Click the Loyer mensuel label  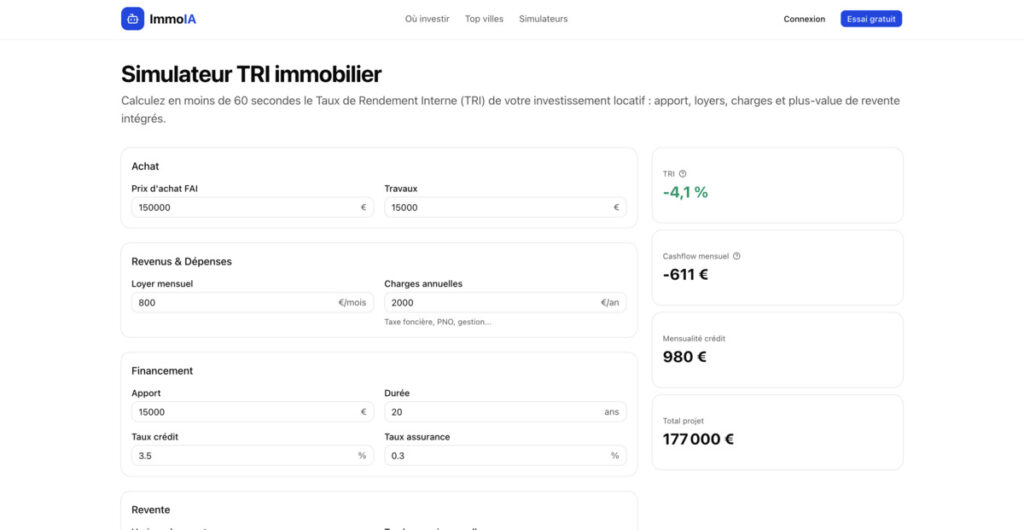162,284
